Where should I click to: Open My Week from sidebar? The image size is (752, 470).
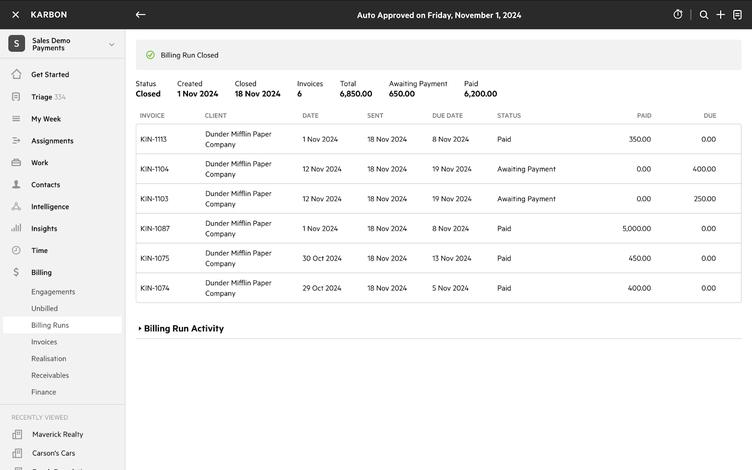45,119
